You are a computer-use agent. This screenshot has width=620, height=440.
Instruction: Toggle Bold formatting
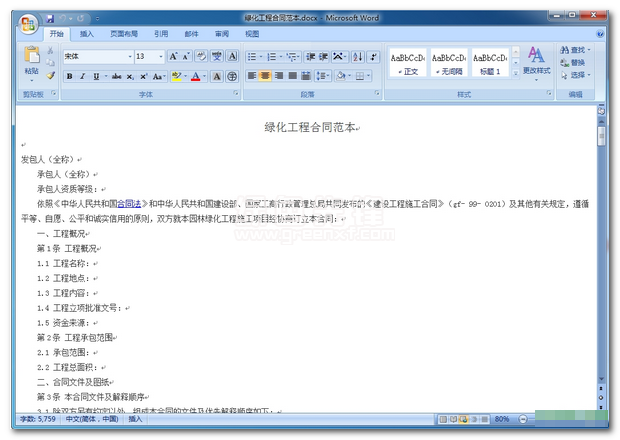70,77
